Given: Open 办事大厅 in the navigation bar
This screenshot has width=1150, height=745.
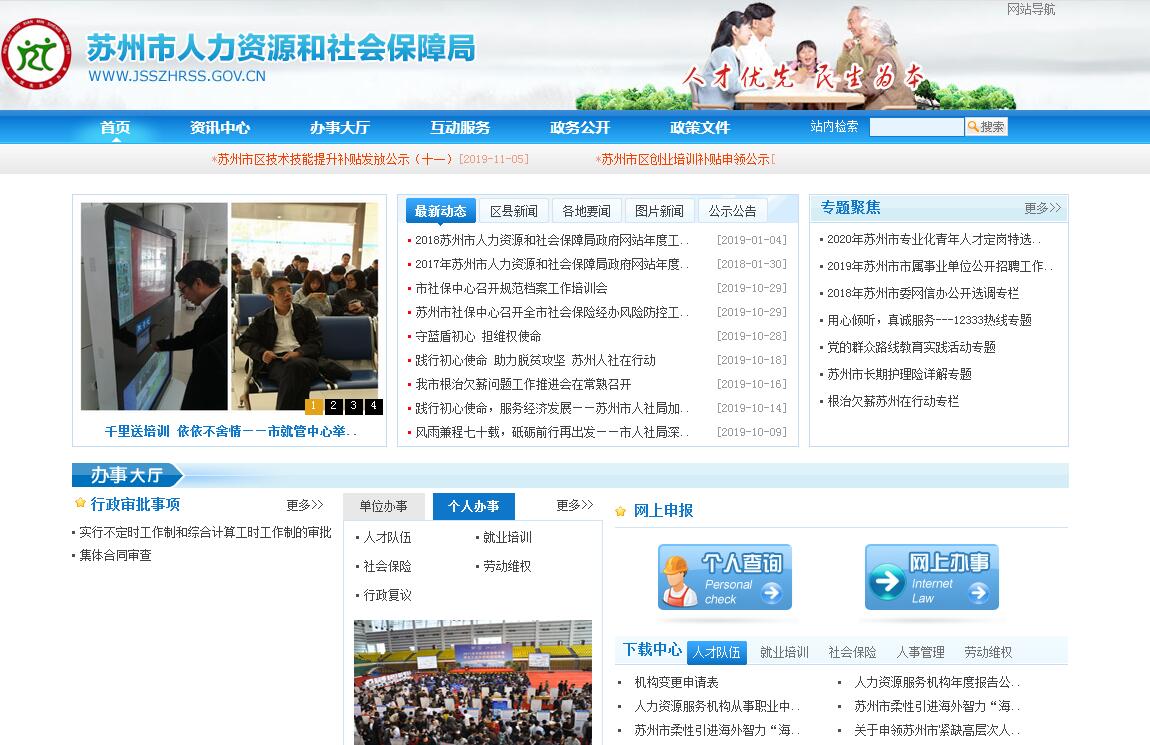Looking at the screenshot, I should pos(340,128).
